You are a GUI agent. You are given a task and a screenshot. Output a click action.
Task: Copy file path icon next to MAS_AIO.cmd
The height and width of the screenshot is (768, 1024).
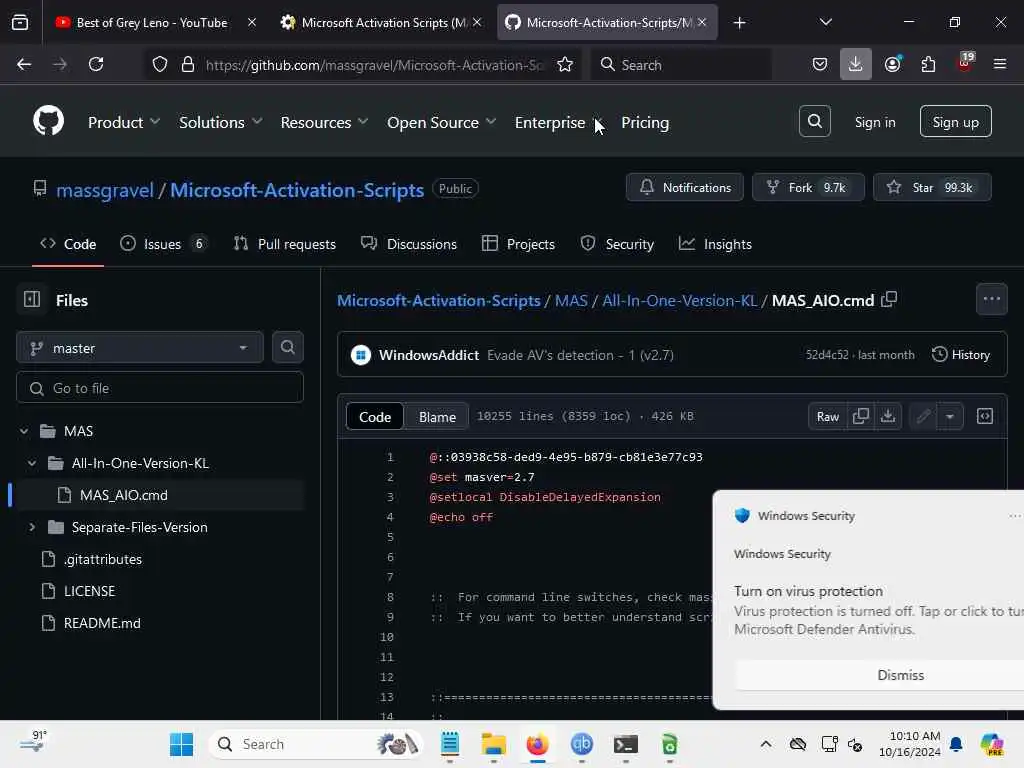888,300
